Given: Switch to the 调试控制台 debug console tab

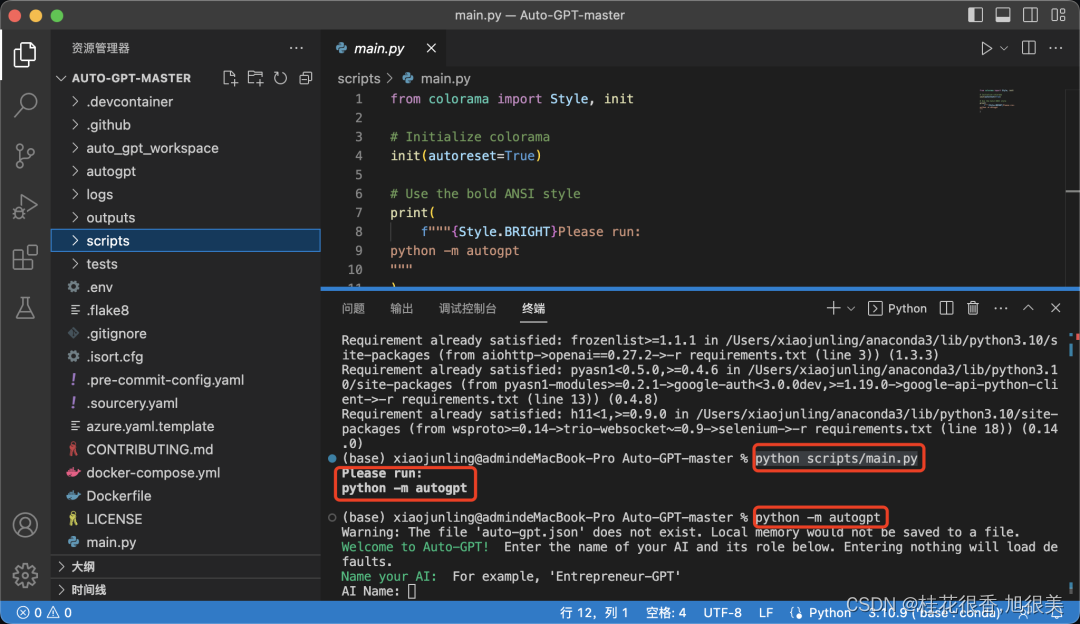Looking at the screenshot, I should [x=467, y=308].
